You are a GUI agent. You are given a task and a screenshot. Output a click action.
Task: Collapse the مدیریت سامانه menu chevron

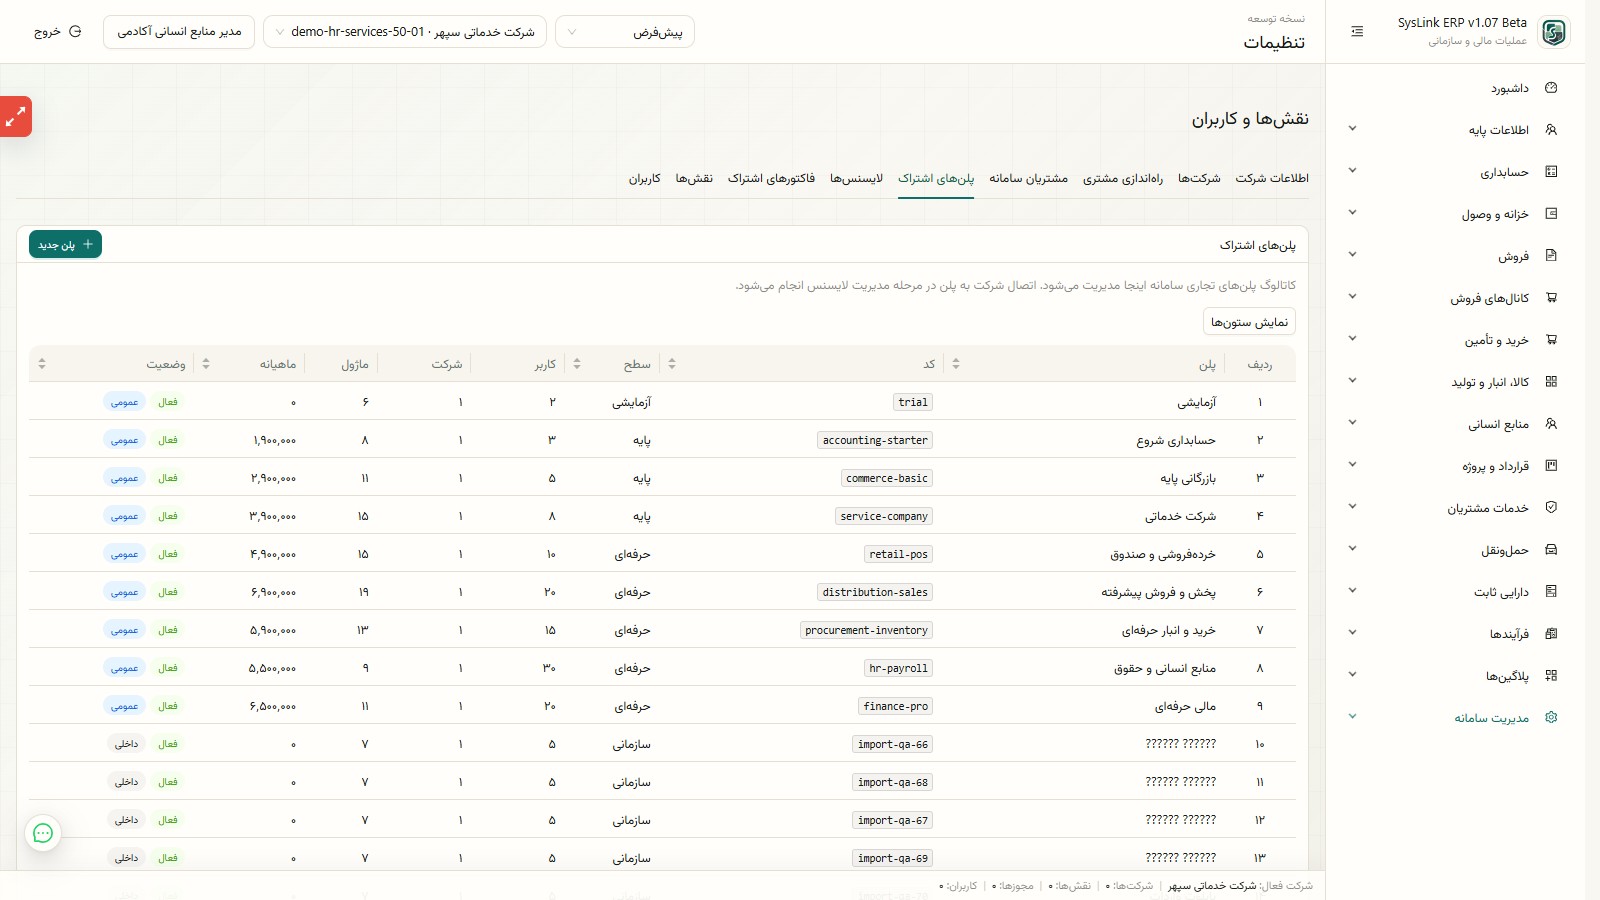coord(1352,717)
